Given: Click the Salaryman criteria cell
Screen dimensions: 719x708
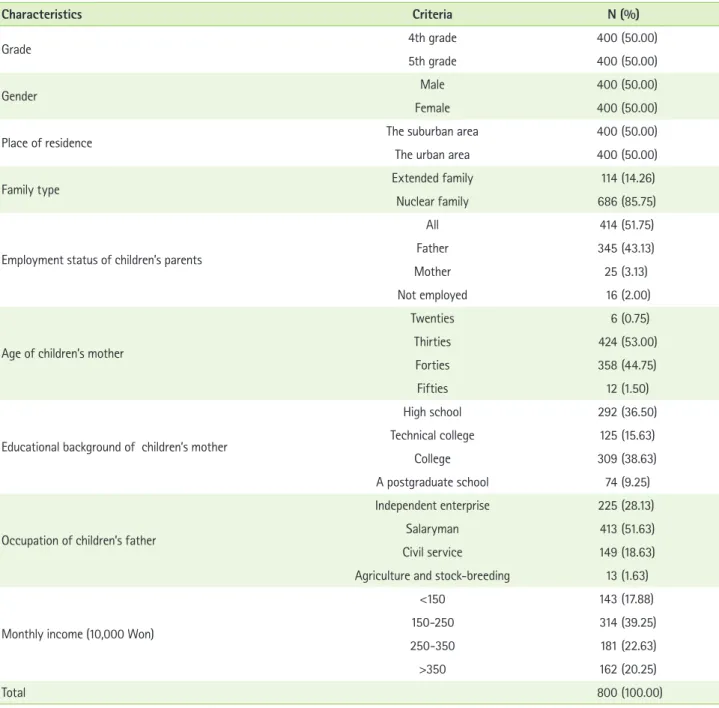Looking at the screenshot, I should pyautogui.click(x=432, y=529).
